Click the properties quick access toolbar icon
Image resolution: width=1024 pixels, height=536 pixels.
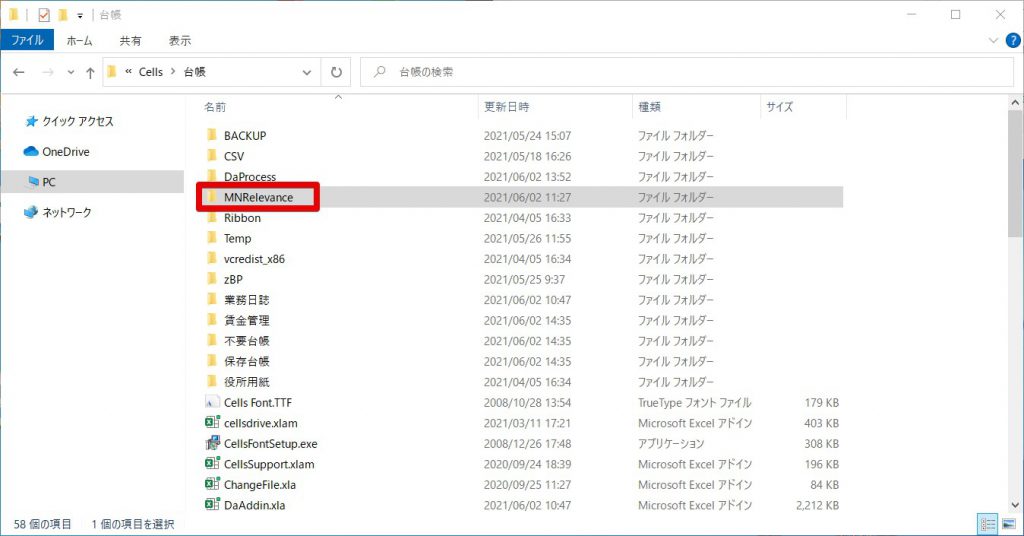click(44, 14)
